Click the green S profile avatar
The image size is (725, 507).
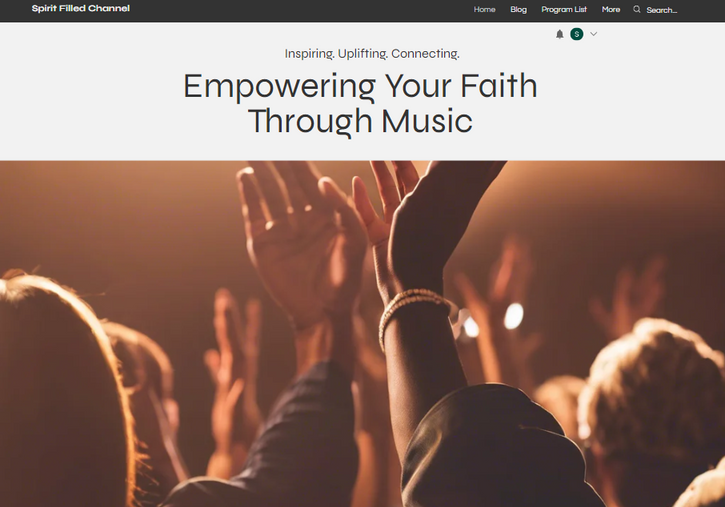point(577,34)
